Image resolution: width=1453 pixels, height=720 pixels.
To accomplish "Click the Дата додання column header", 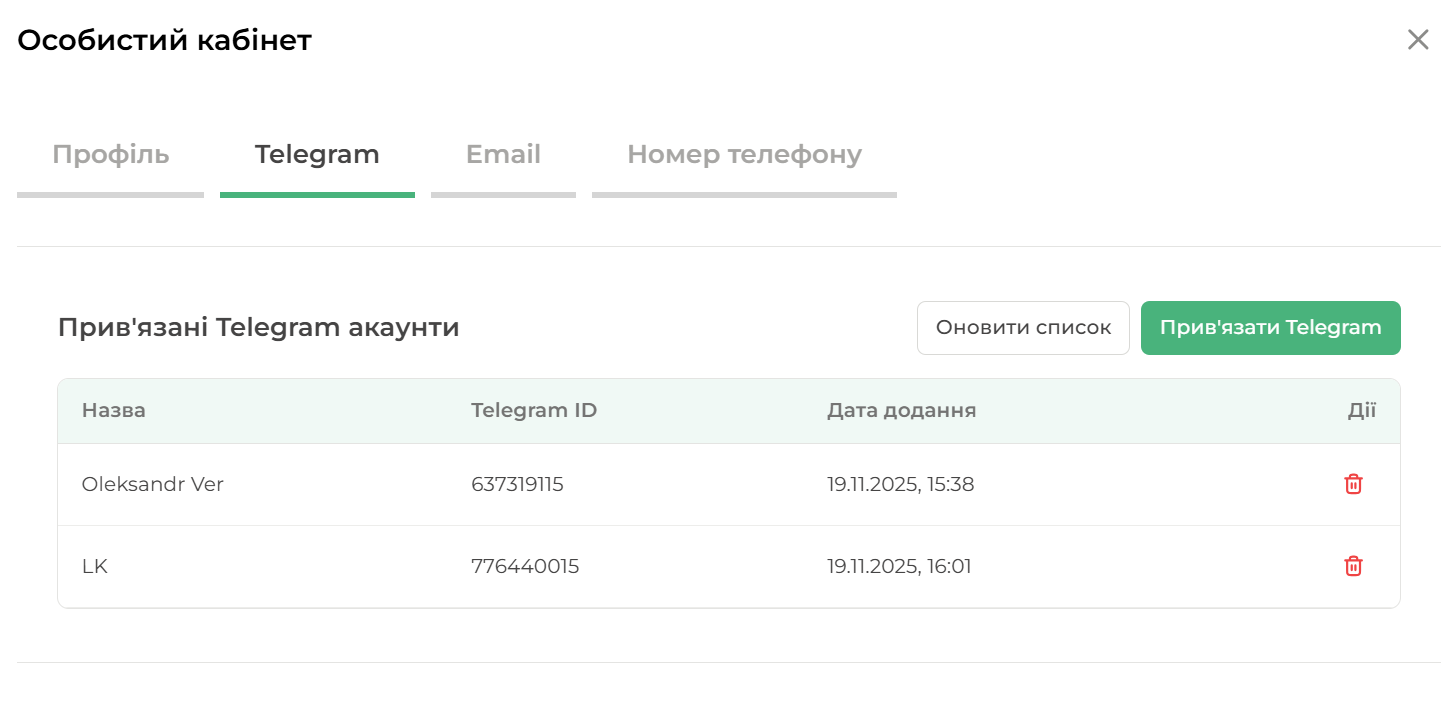I will point(901,411).
